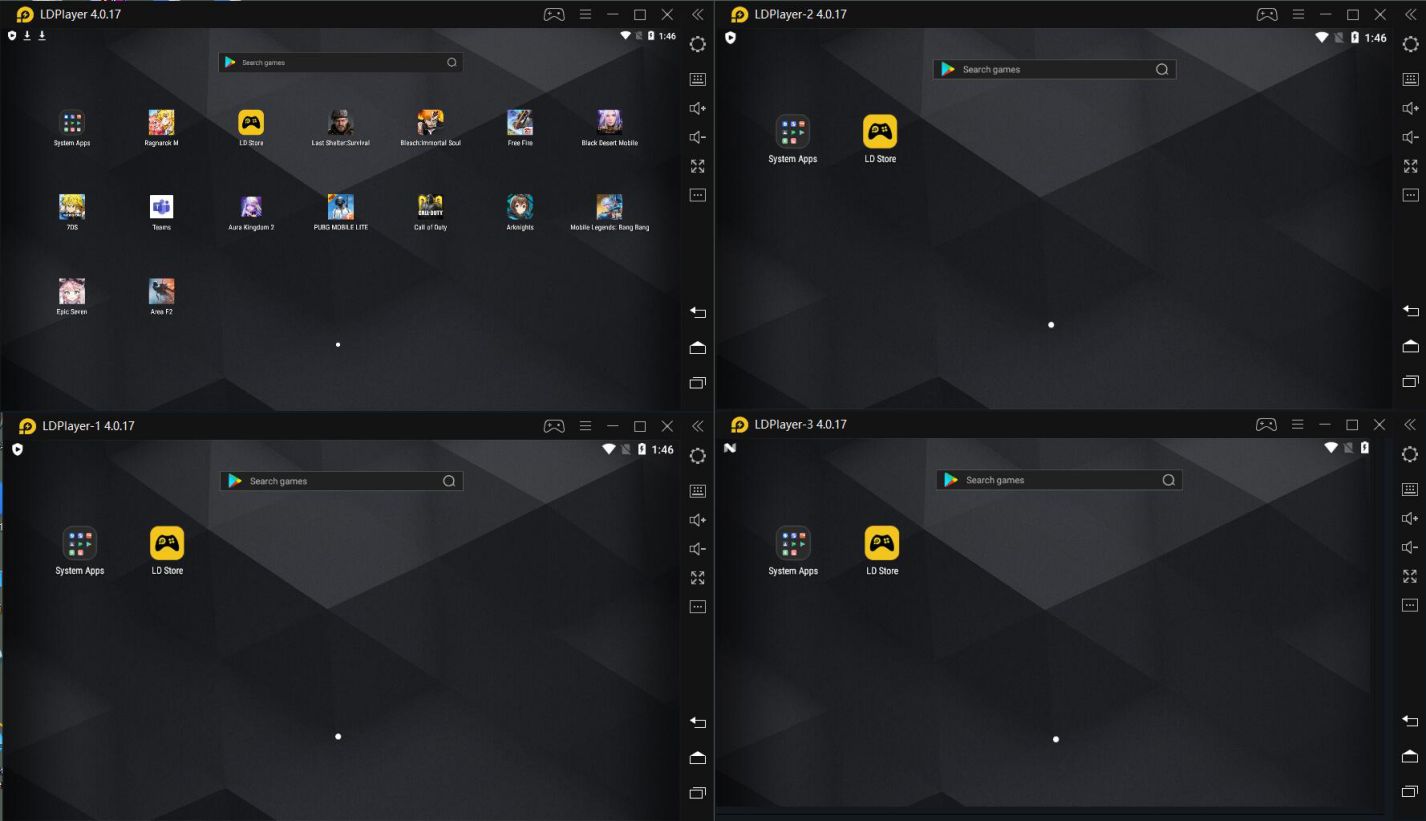Open settings gear in LDPlayer-3 sidebar

point(1410,454)
